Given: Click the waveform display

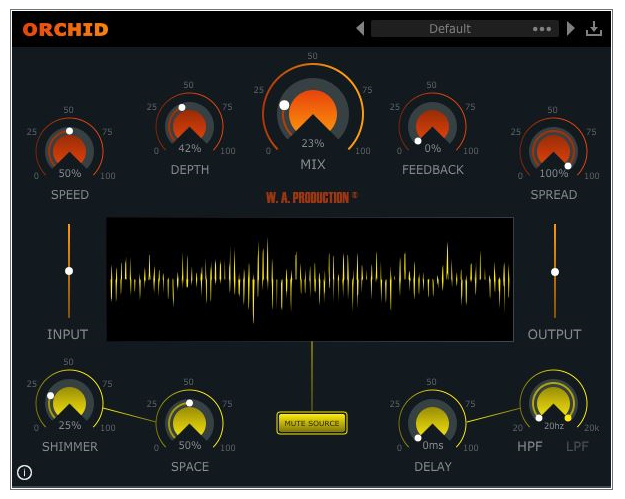Looking at the screenshot, I should click(310, 279).
